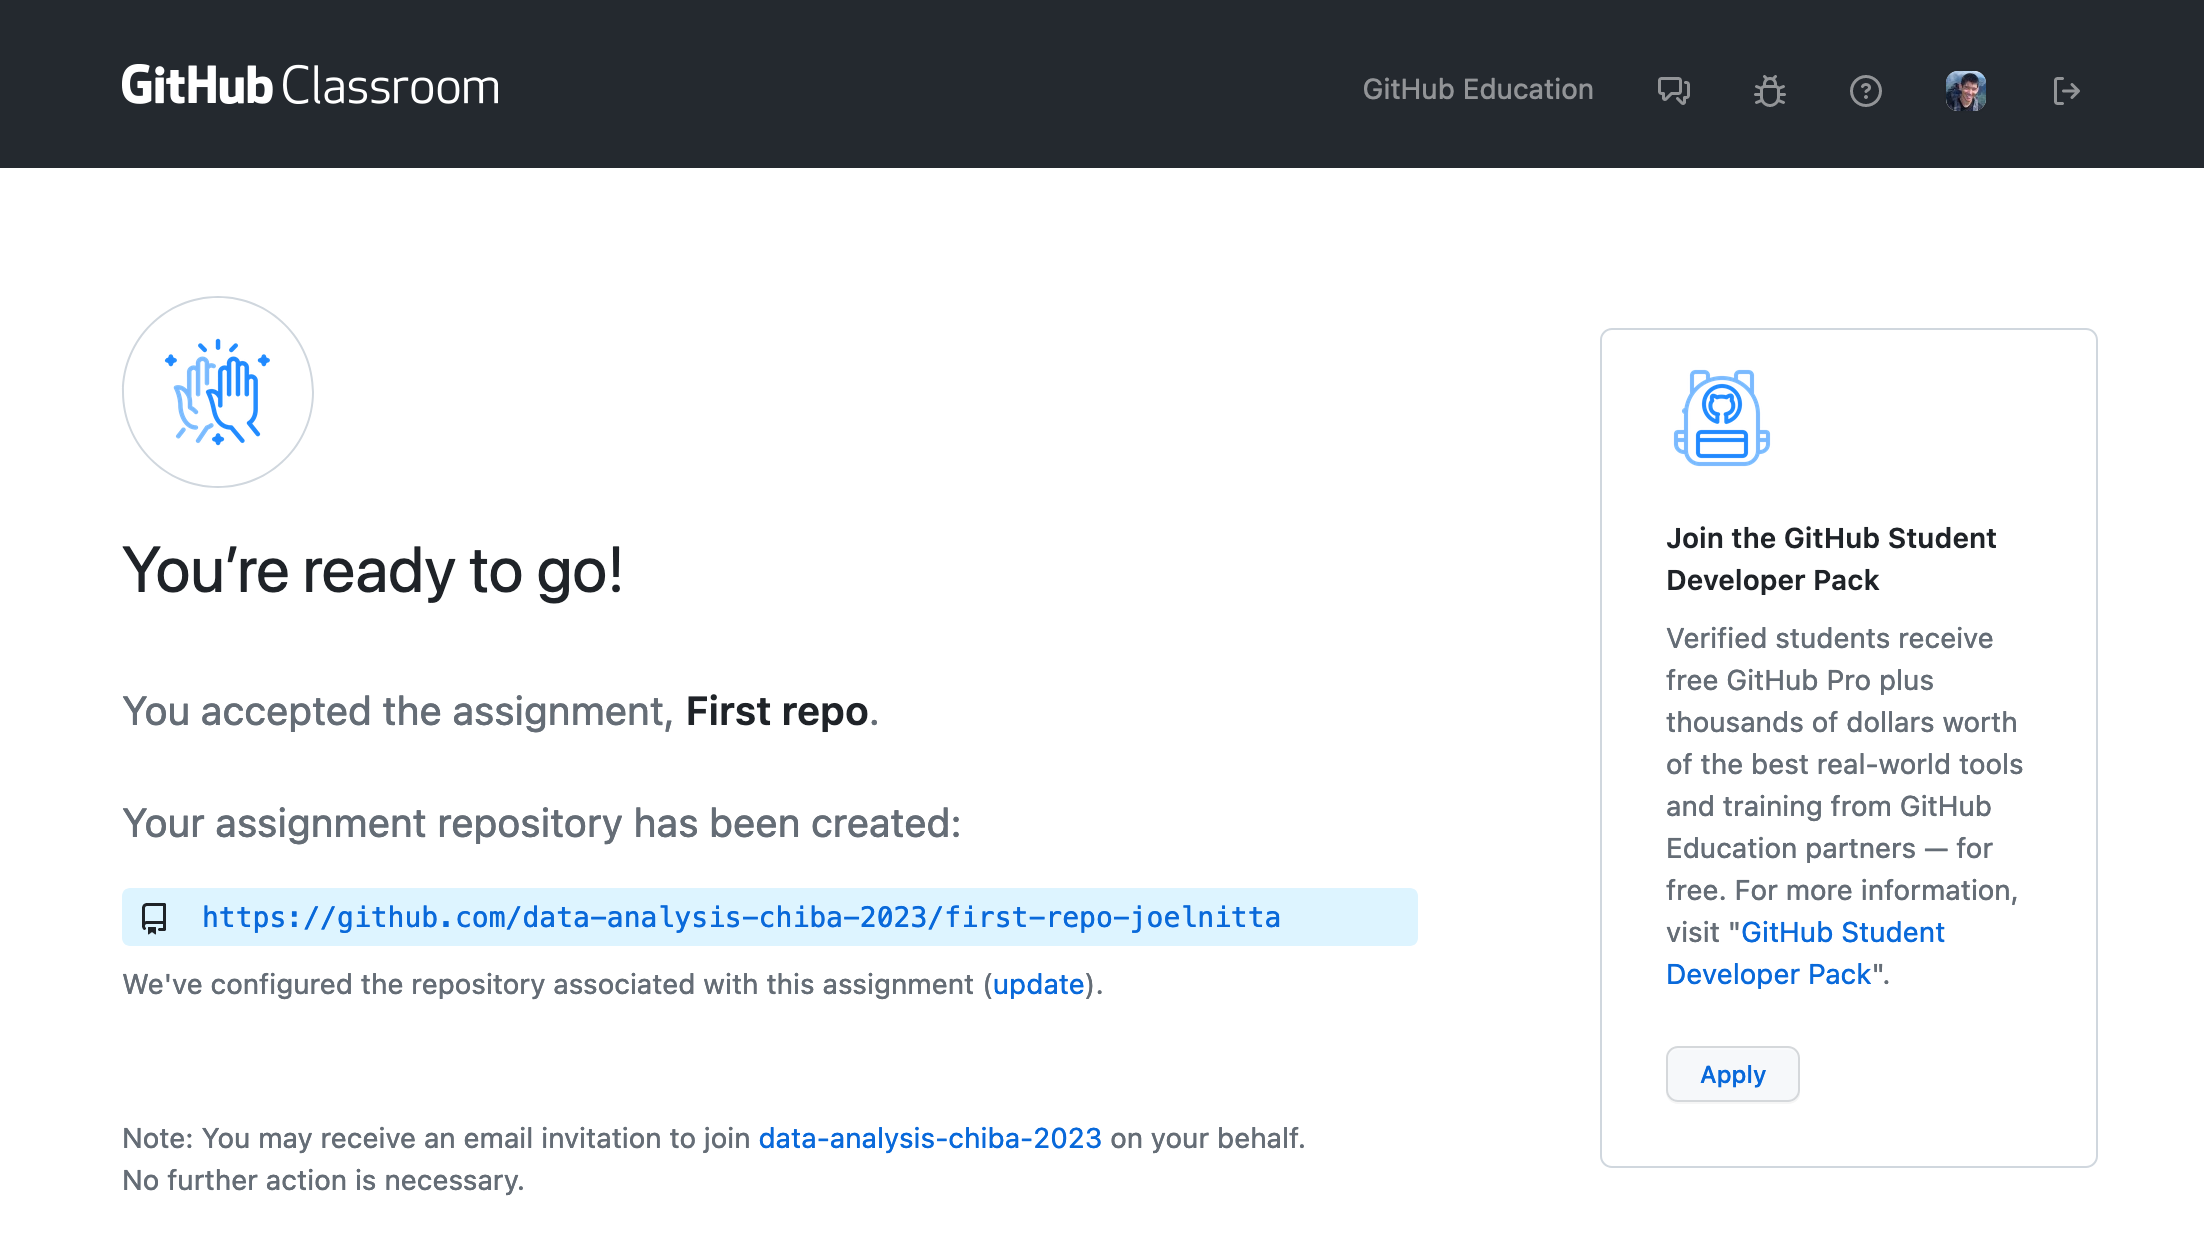Open the feedback conversation icon in the header
Viewport: 2204px width, 1236px height.
(1673, 90)
